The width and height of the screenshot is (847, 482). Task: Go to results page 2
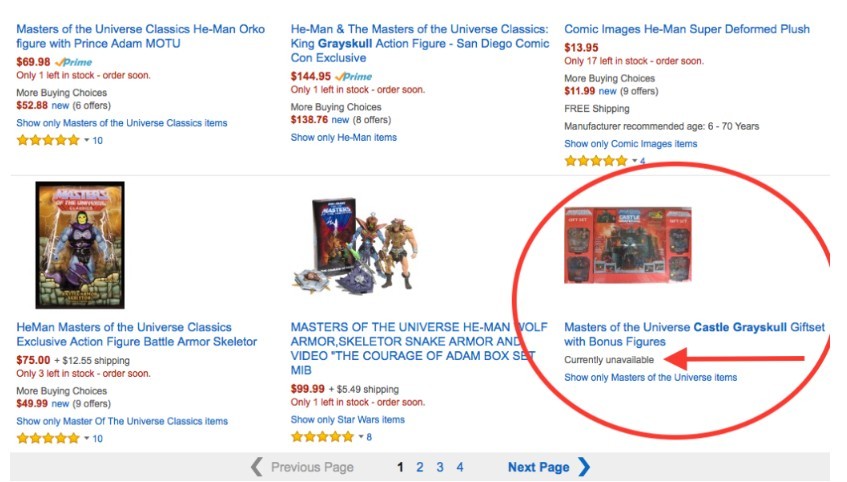(420, 467)
